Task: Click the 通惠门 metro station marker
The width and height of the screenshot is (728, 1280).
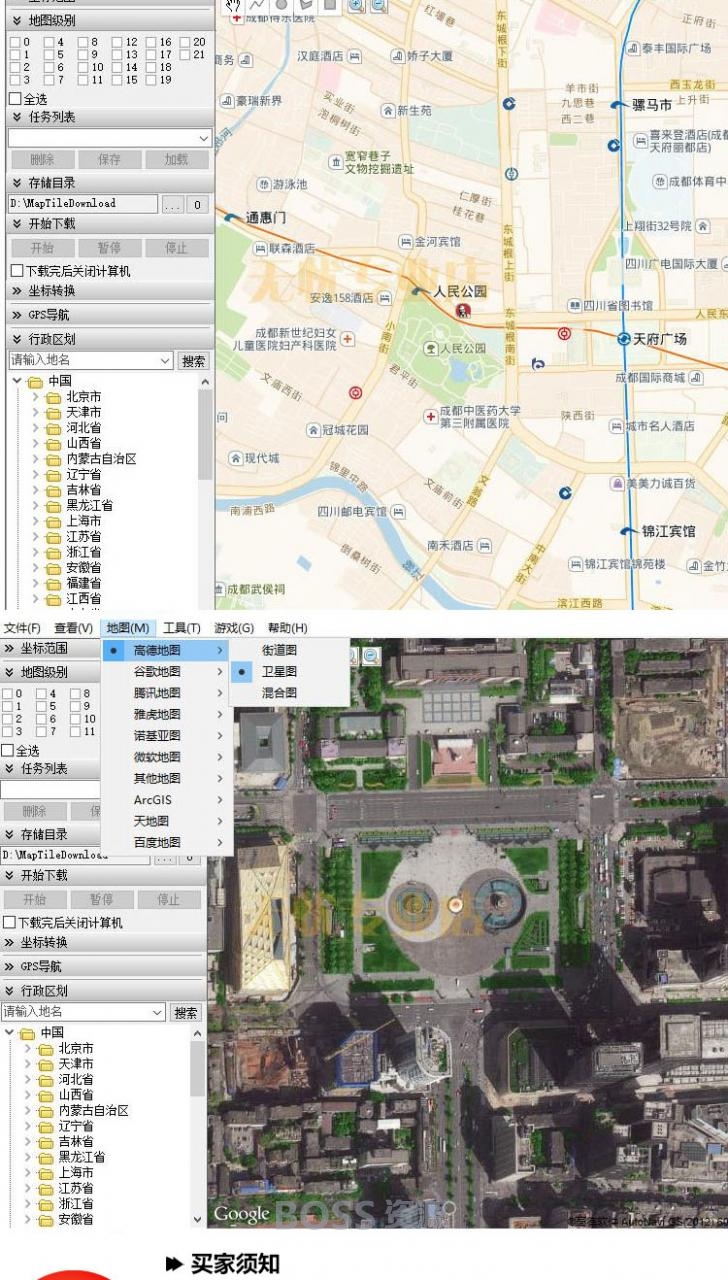Action: (x=232, y=217)
